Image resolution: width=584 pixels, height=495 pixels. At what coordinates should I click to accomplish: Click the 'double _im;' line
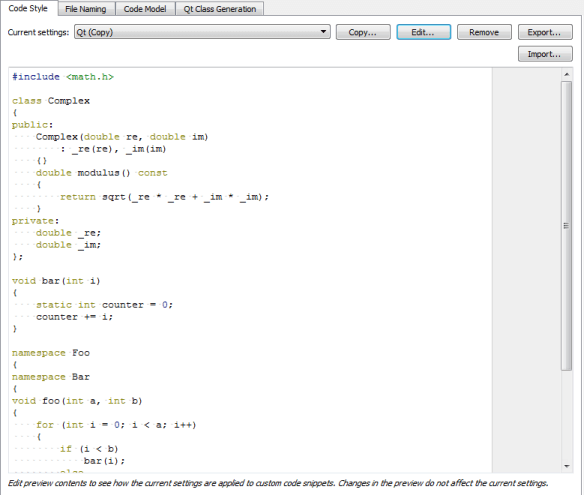68,245
